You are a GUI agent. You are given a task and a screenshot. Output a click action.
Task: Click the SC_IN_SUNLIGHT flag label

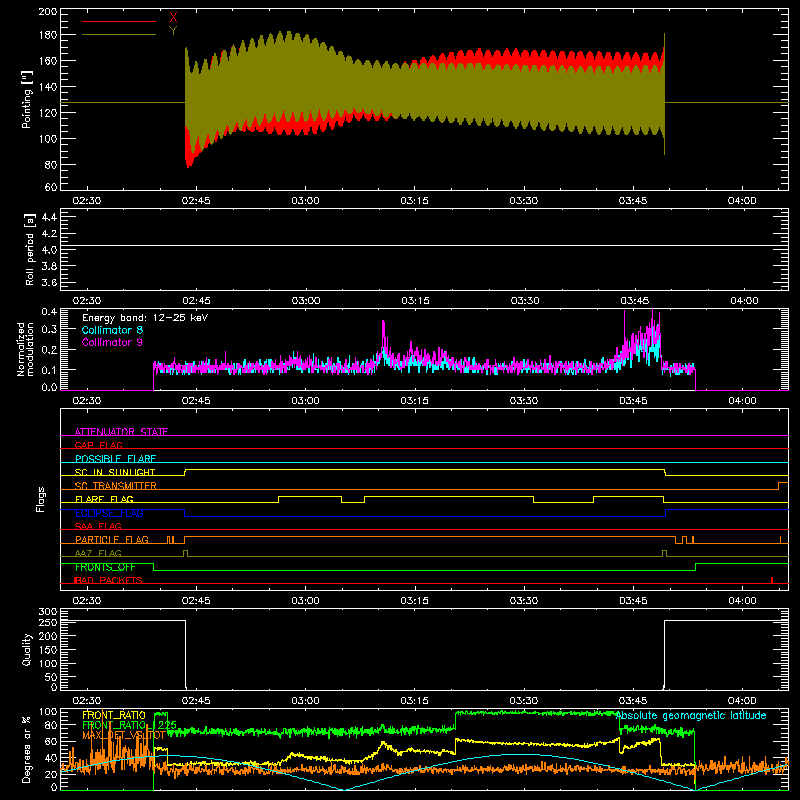coord(115,472)
